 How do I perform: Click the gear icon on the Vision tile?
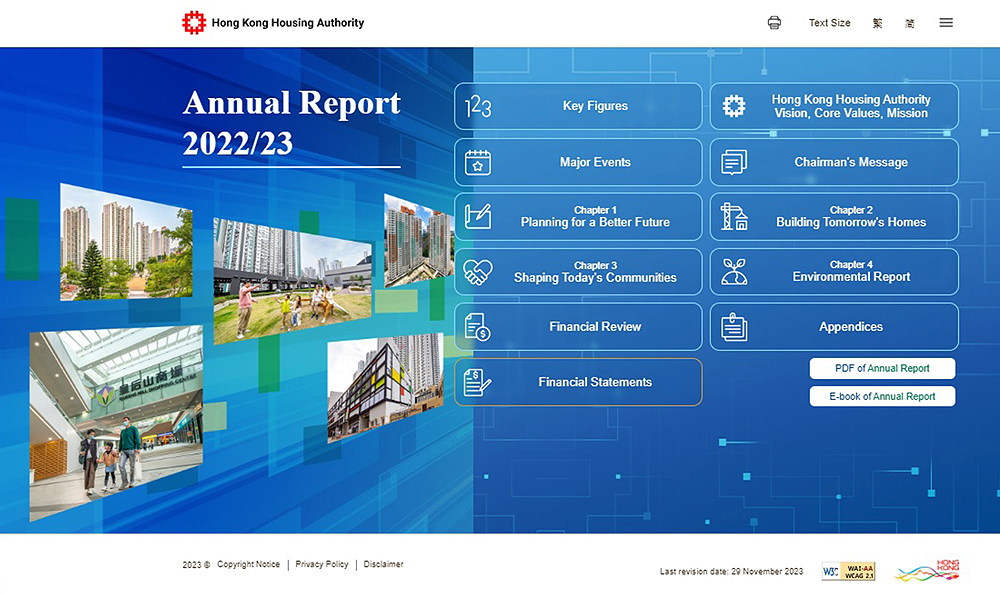click(734, 106)
